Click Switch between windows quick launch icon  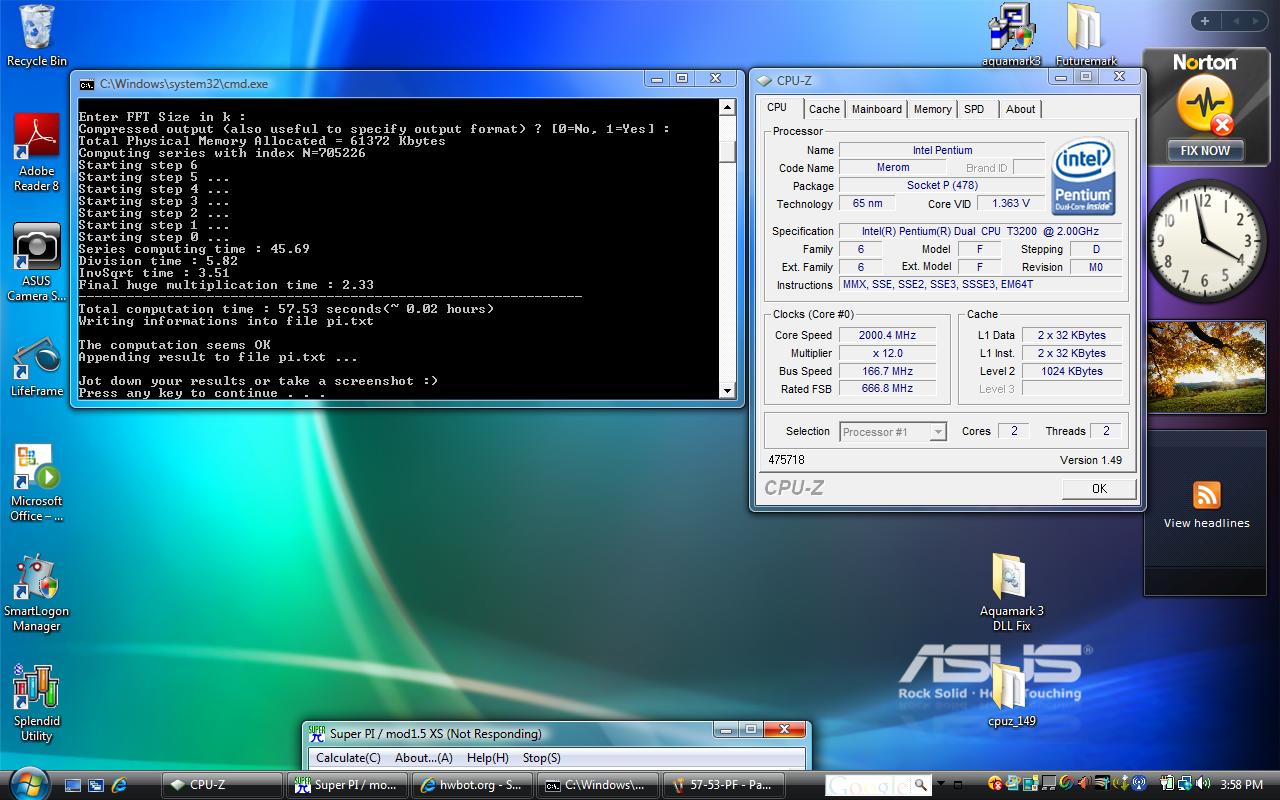click(x=96, y=785)
